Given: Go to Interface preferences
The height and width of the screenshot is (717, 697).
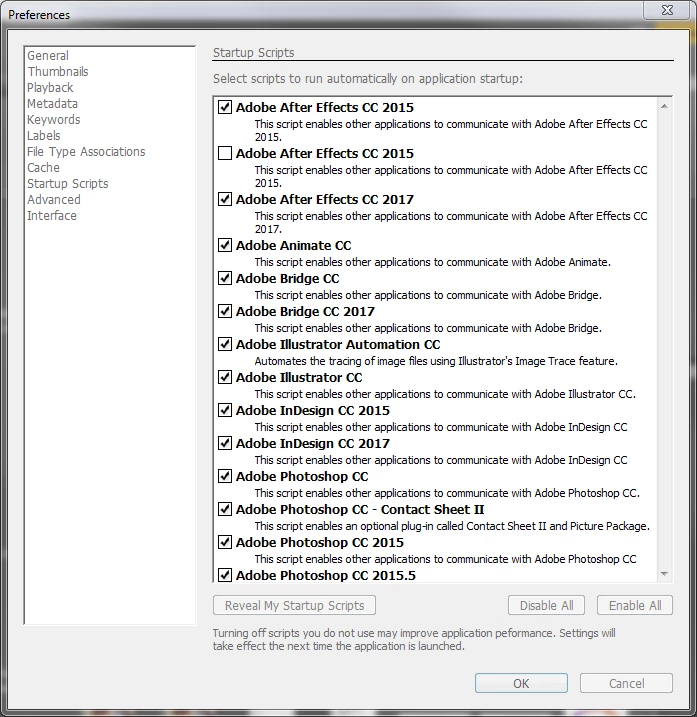Looking at the screenshot, I should [x=52, y=216].
